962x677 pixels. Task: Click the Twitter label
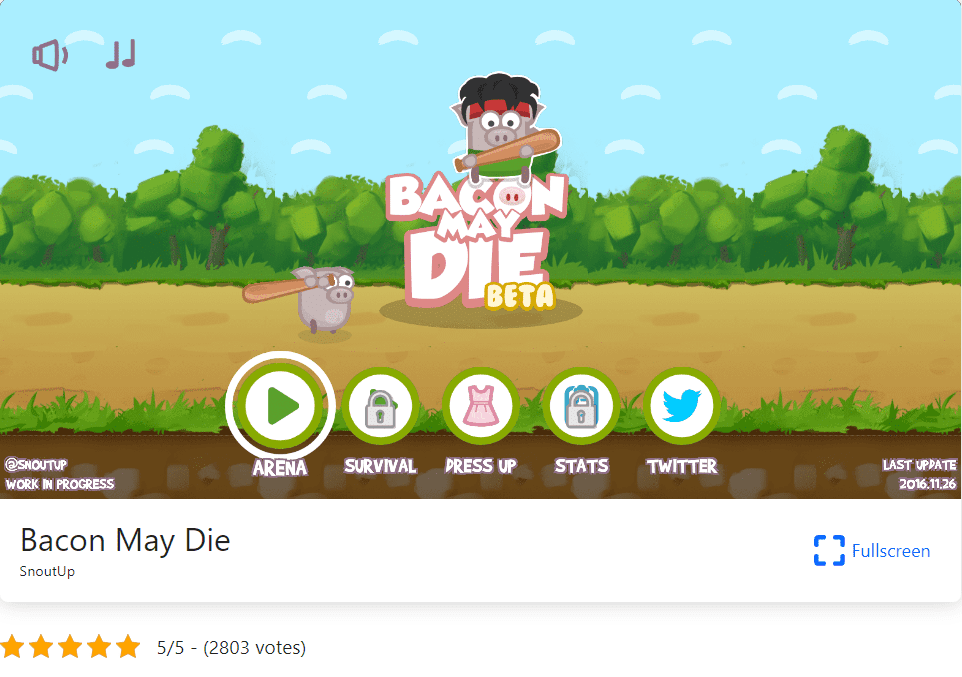(x=682, y=466)
